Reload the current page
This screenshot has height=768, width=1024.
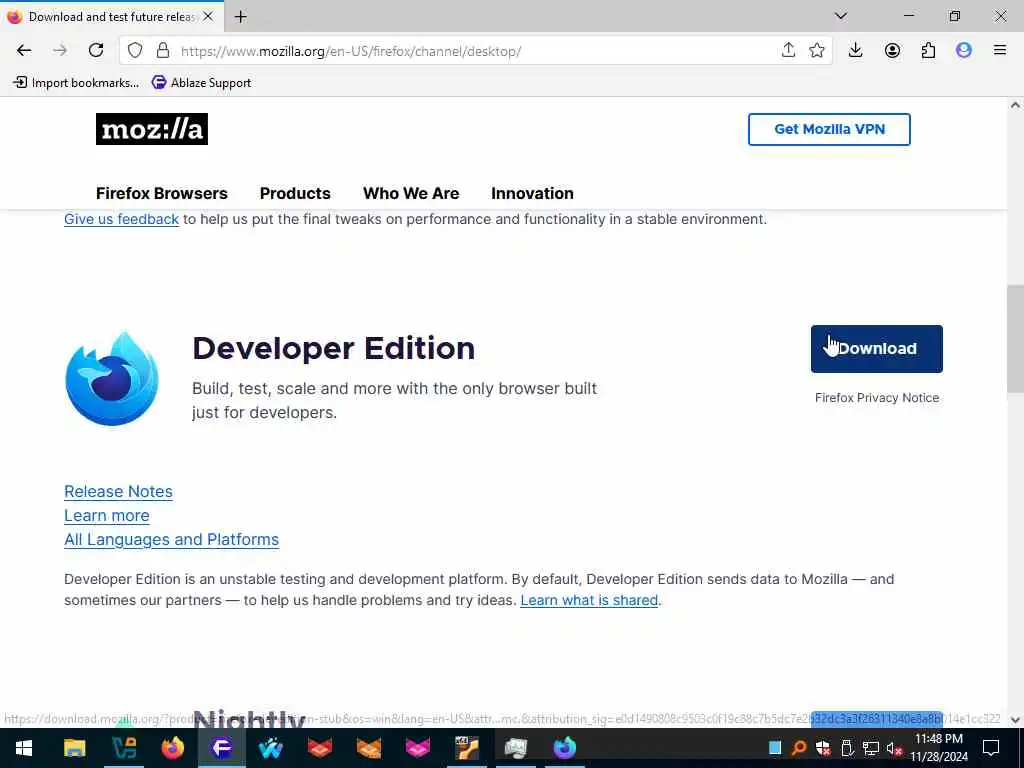point(96,51)
